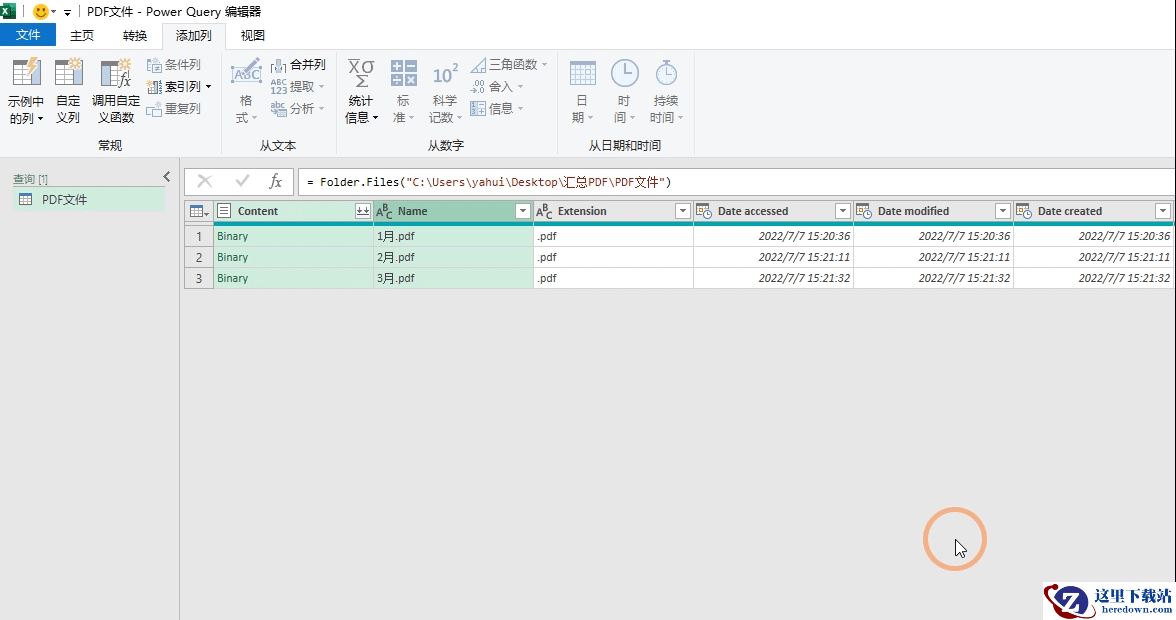Image resolution: width=1176 pixels, height=620 pixels.
Task: Click into the formula bar
Action: (736, 182)
